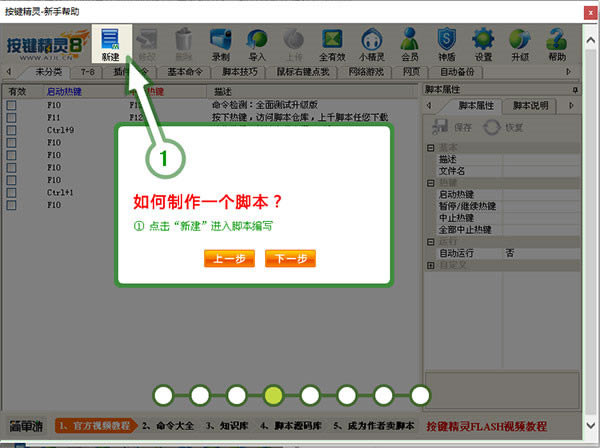Viewport: 600px width, 448px height.
Task: Click the 神盾 shield icon
Action: pos(446,44)
